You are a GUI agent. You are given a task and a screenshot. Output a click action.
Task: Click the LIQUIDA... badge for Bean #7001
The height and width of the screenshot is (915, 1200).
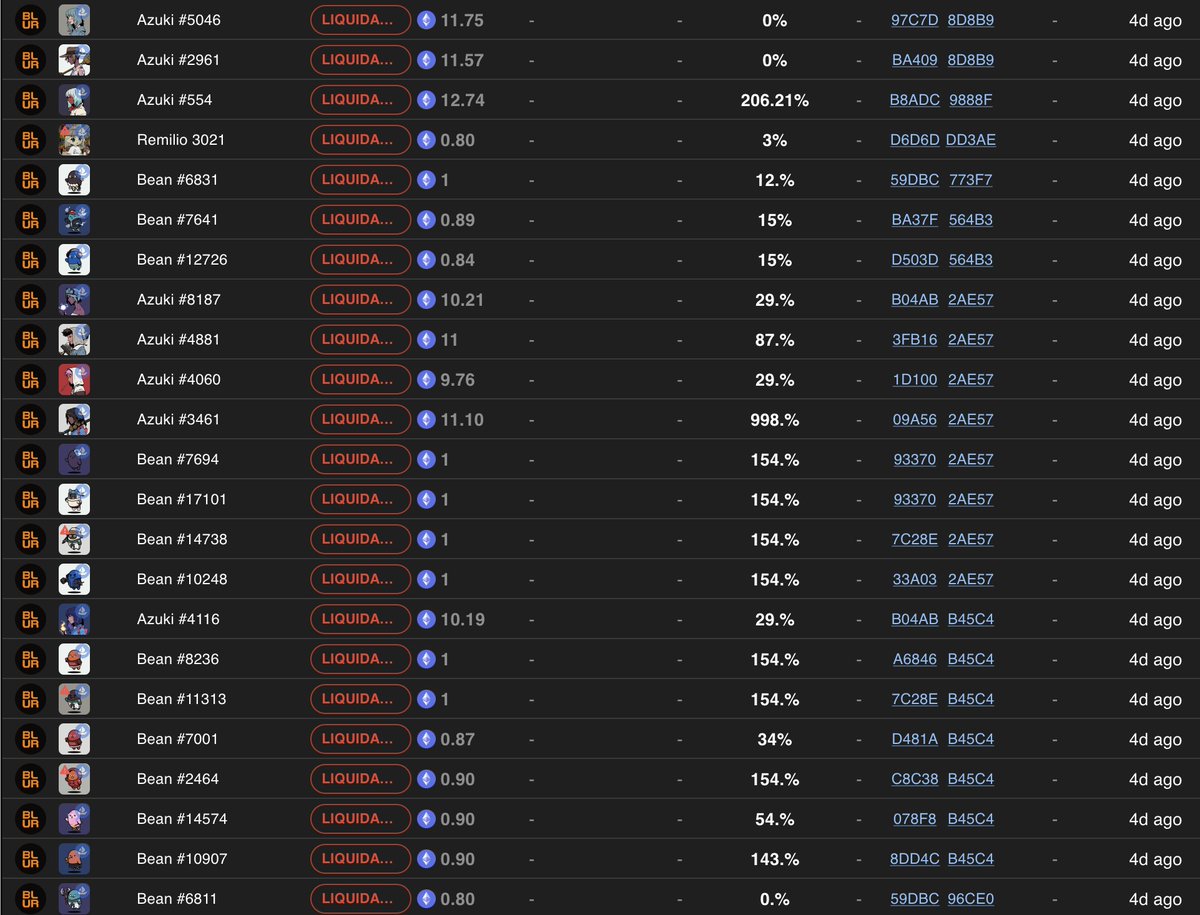coord(360,739)
